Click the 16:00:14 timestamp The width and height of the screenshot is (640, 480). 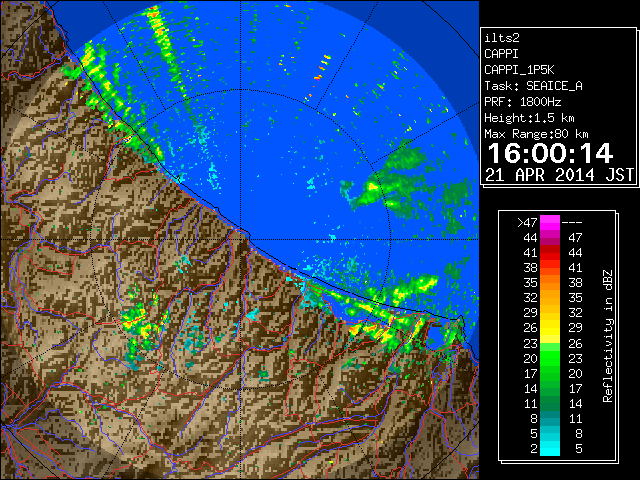pyautogui.click(x=550, y=153)
